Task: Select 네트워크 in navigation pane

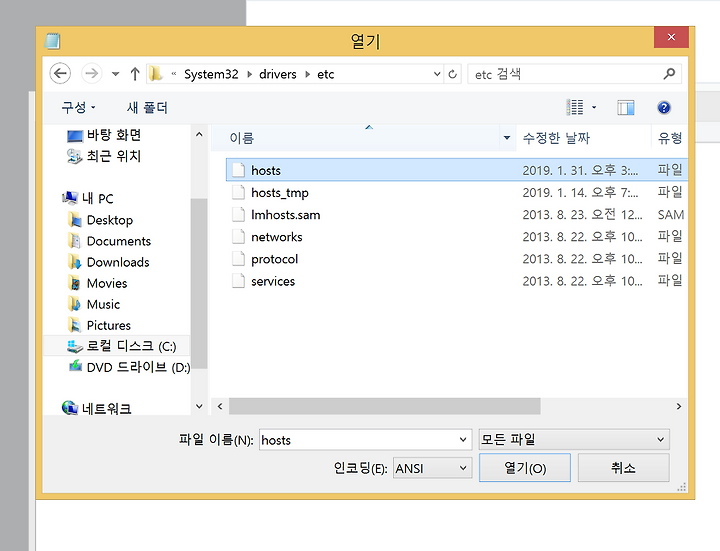Action: pyautogui.click(x=96, y=408)
